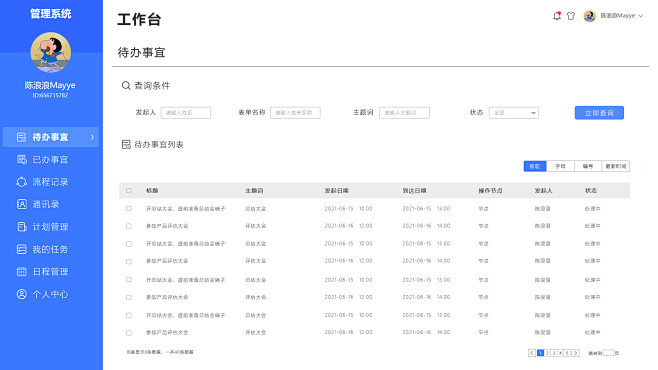Open the 状态 dropdown selector
Viewport: 658px width, 370px height.
(x=514, y=113)
